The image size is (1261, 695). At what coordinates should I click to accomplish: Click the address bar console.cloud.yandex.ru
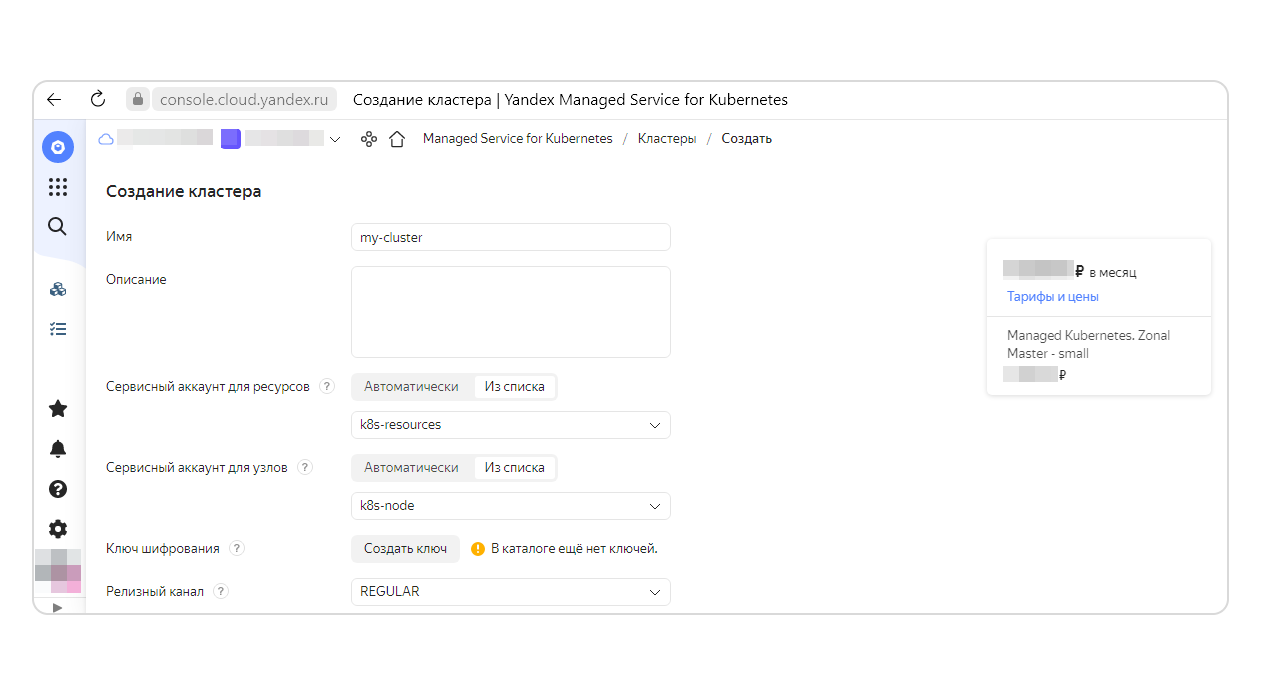[x=244, y=100]
